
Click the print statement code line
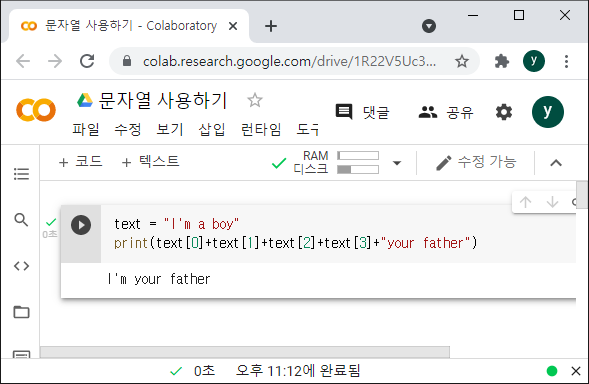pos(296,243)
